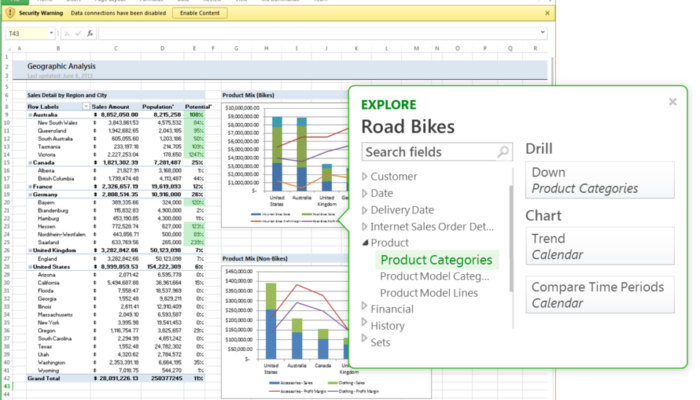This screenshot has height=400, width=700.
Task: Click the Australia bar in Bikes chart
Action: coord(302,154)
